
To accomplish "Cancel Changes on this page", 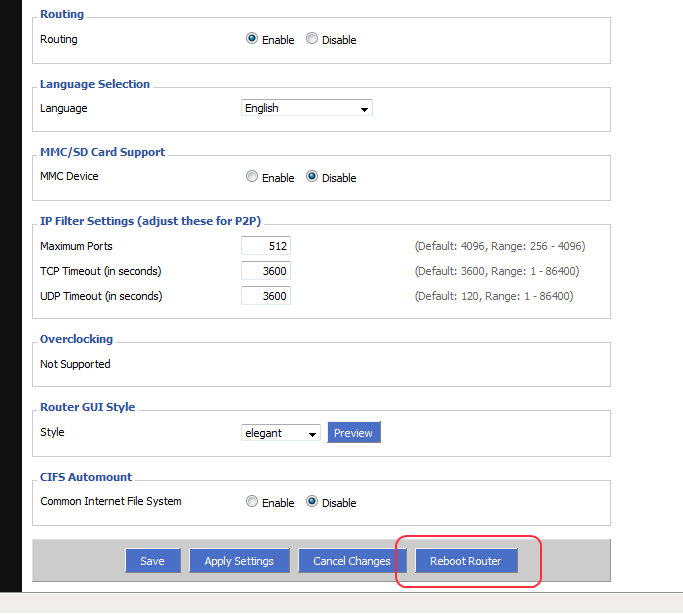I will 352,561.
